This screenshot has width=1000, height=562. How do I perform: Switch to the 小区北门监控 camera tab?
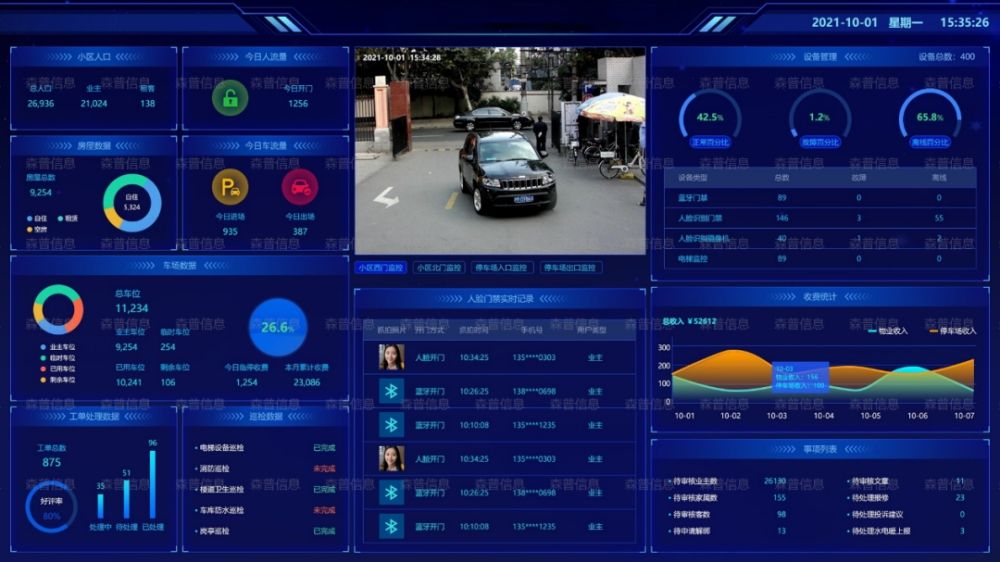click(439, 268)
